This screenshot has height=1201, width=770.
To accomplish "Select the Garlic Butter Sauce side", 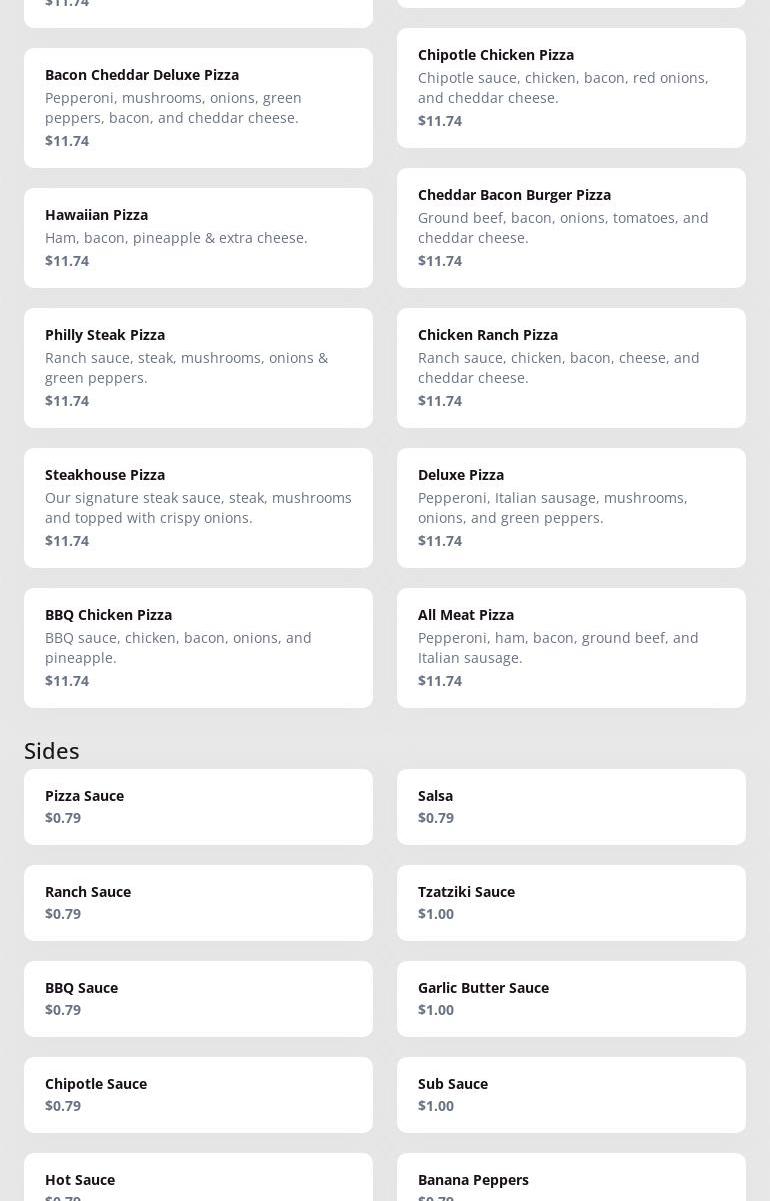I will [x=571, y=998].
